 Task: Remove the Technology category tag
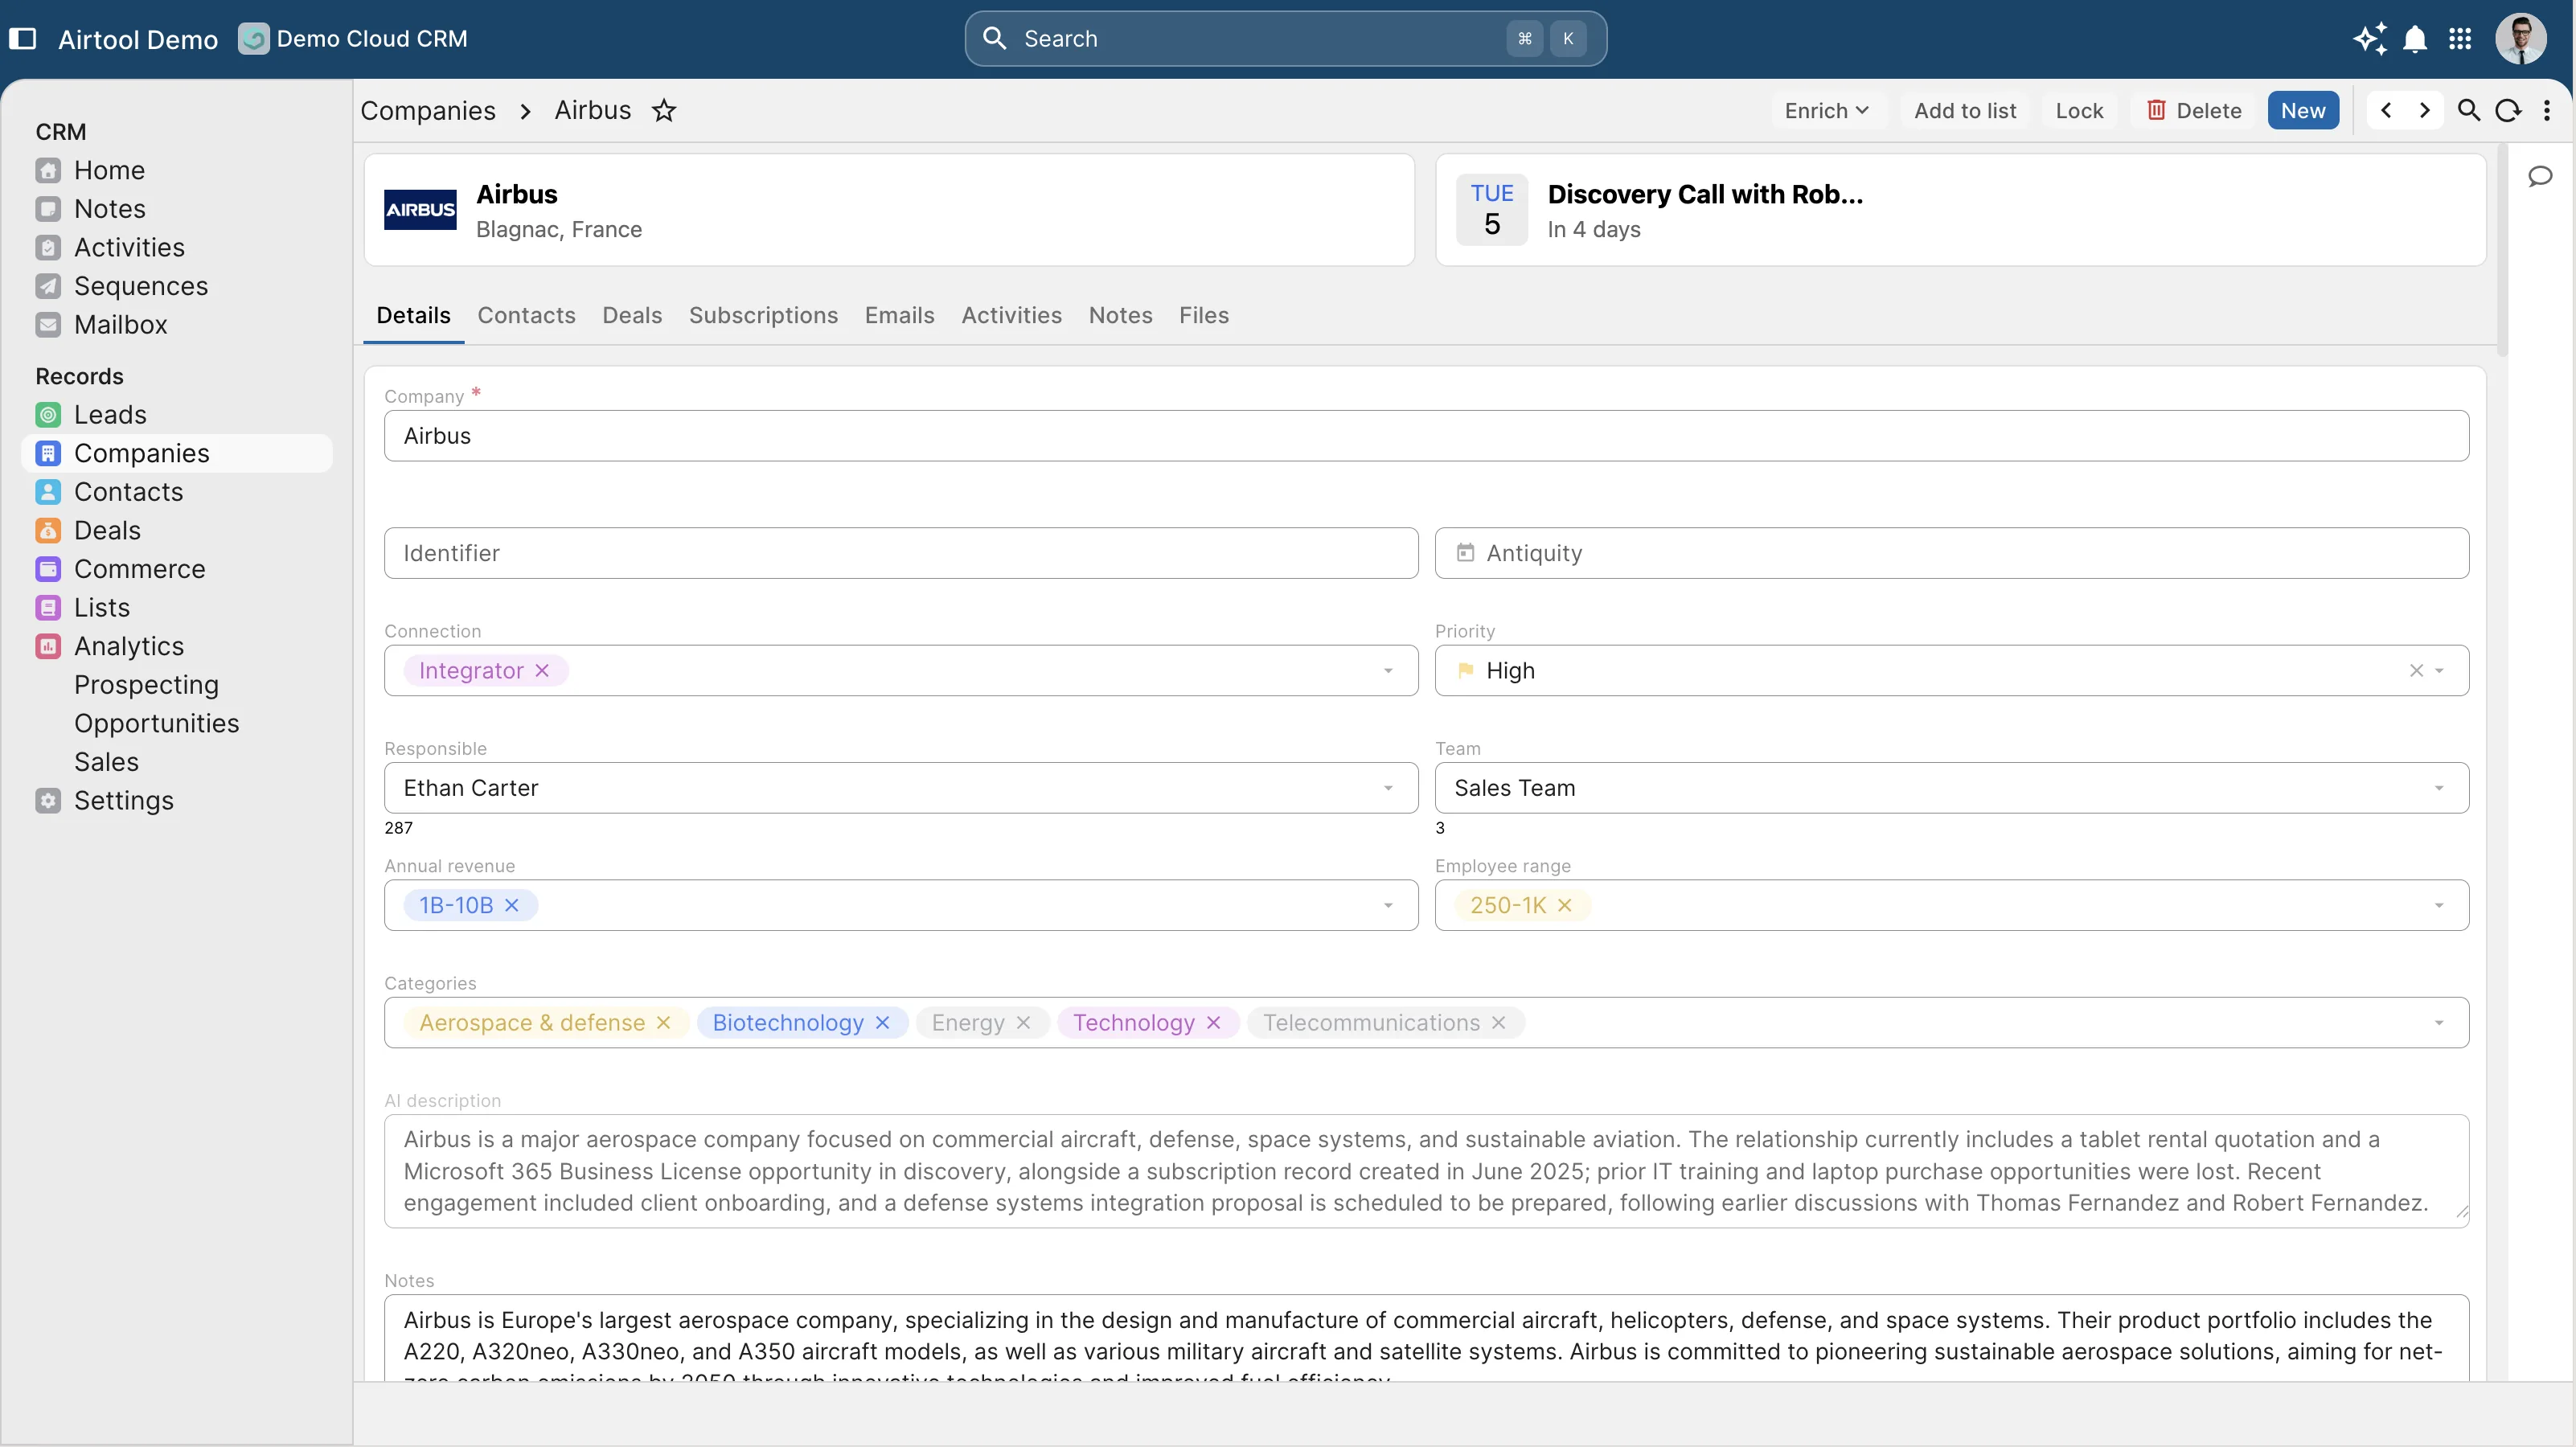(x=1213, y=1022)
